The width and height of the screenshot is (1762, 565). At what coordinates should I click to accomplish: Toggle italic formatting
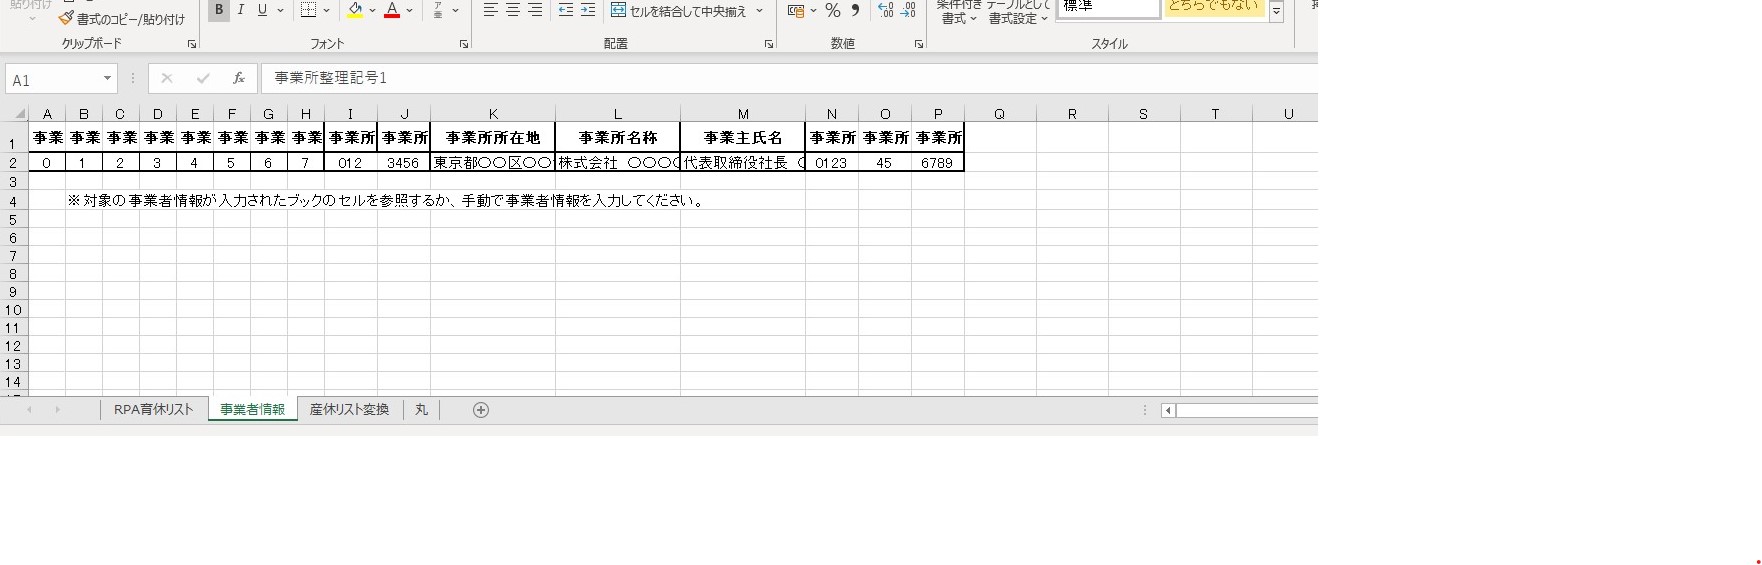(240, 10)
